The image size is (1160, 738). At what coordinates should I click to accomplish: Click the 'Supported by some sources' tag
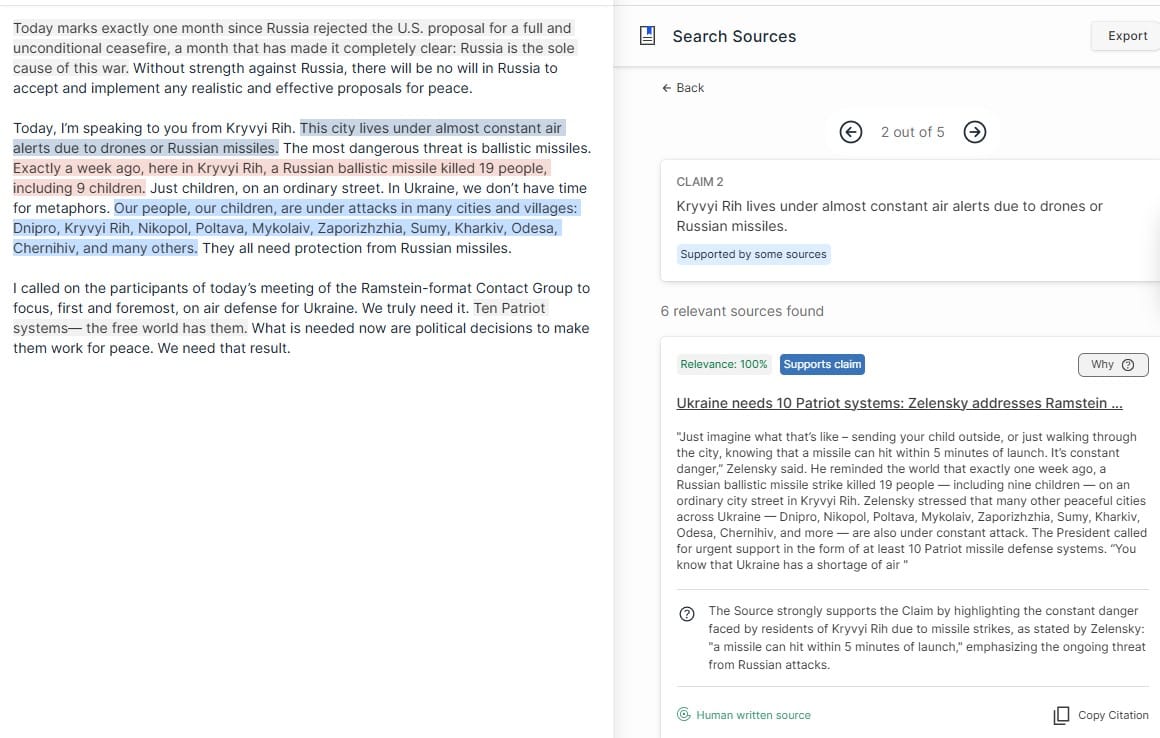[753, 254]
